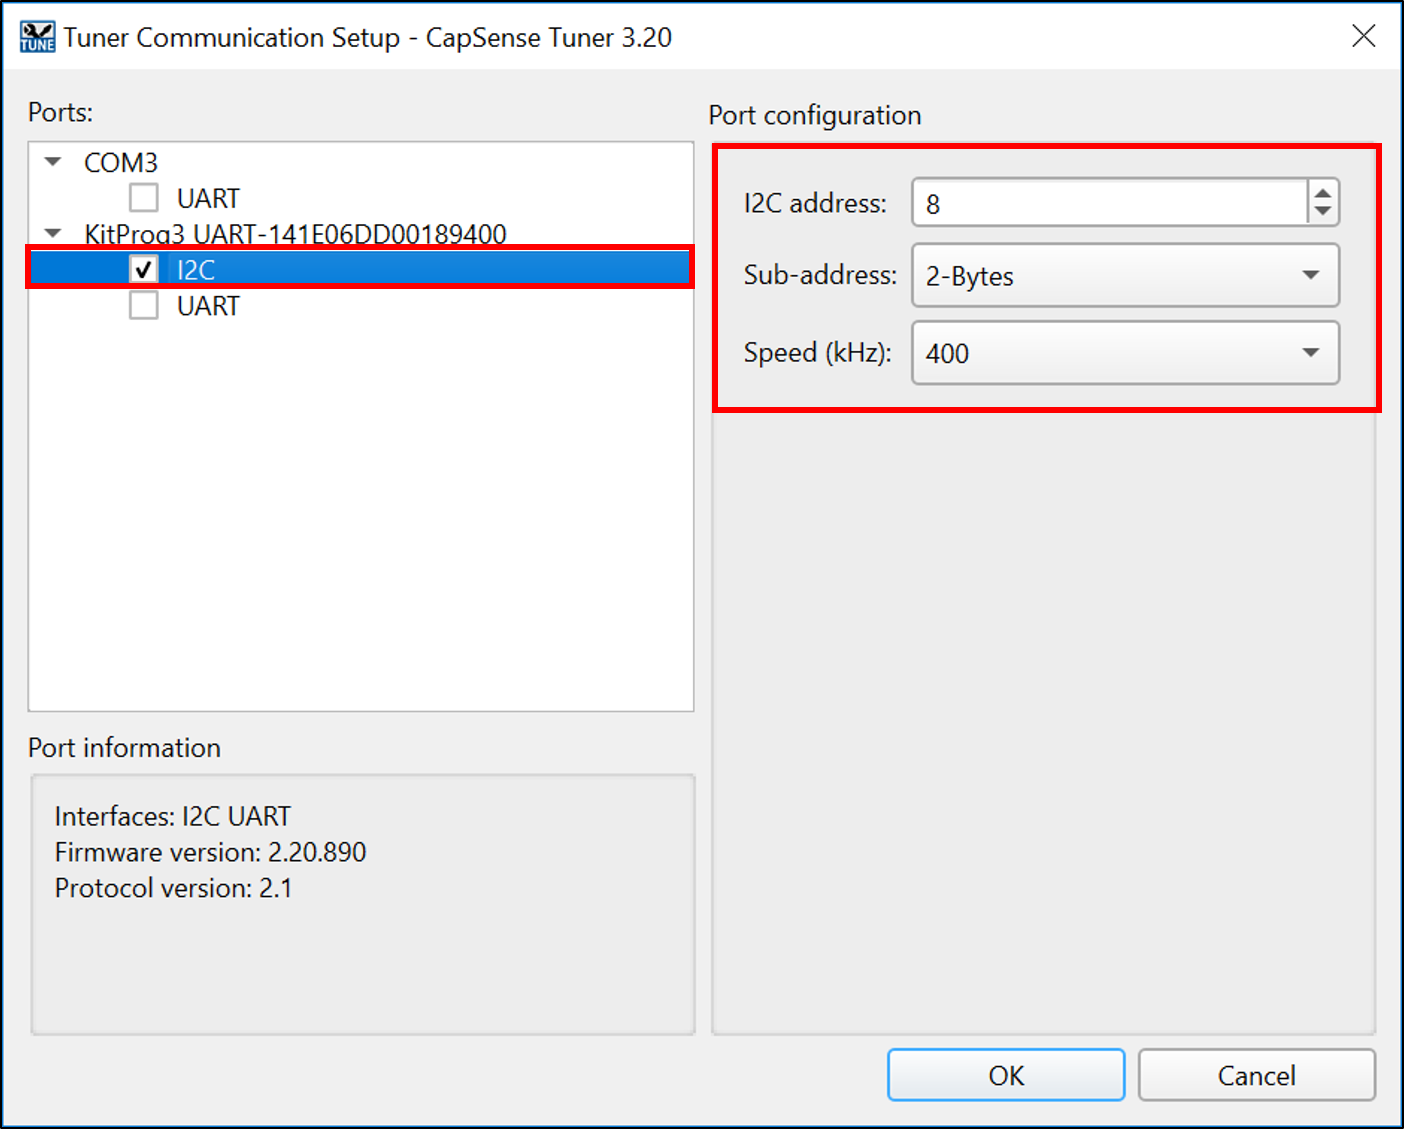Image resolution: width=1404 pixels, height=1129 pixels.
Task: Select the KitProg3 UART-141E06DD00189400 entry
Action: point(295,234)
